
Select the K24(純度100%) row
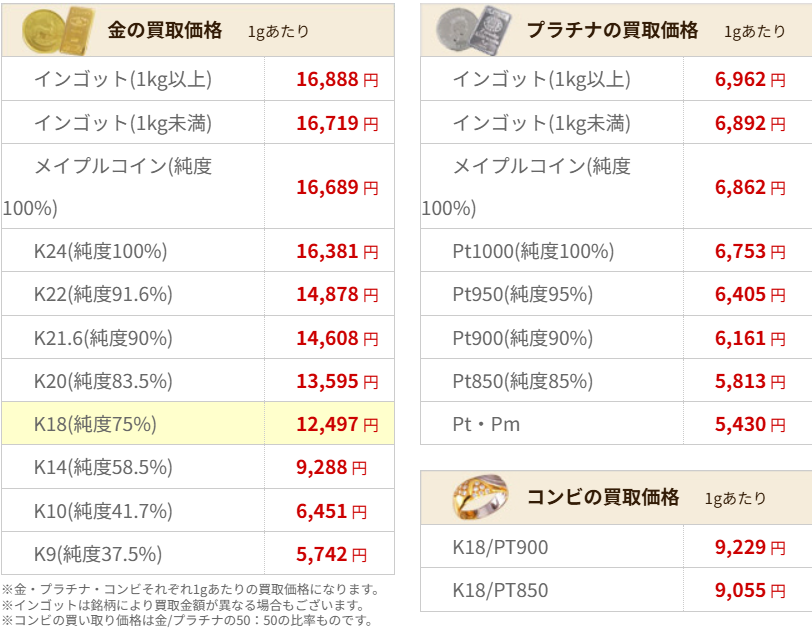[198, 251]
